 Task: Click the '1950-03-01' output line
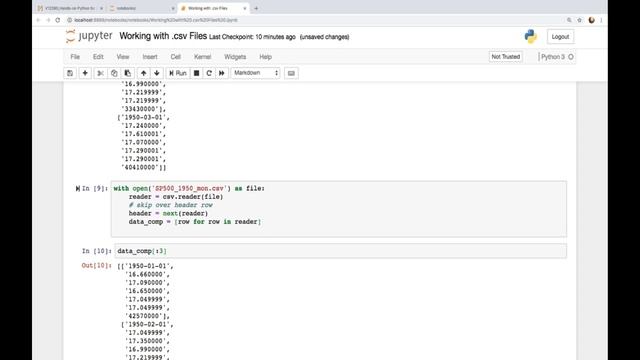[x=143, y=117]
